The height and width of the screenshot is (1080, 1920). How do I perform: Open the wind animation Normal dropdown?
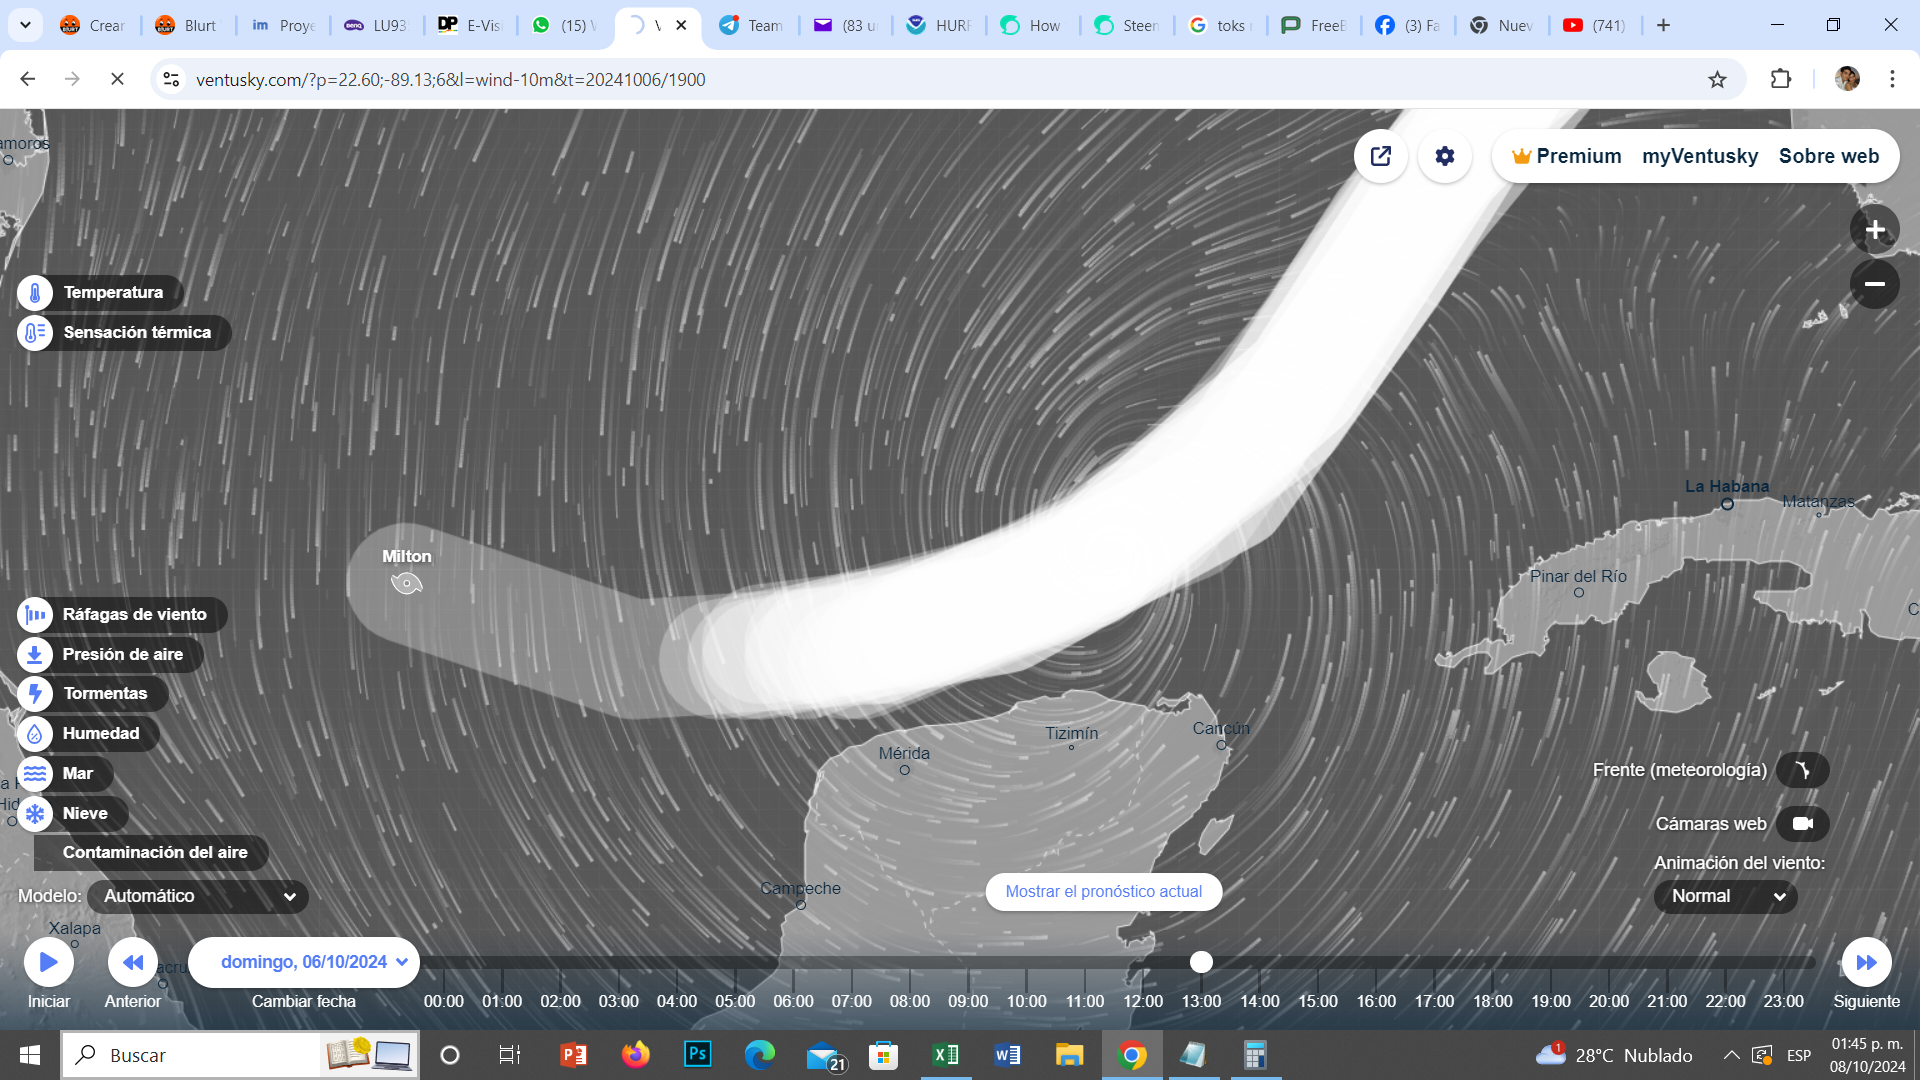[x=1726, y=896]
